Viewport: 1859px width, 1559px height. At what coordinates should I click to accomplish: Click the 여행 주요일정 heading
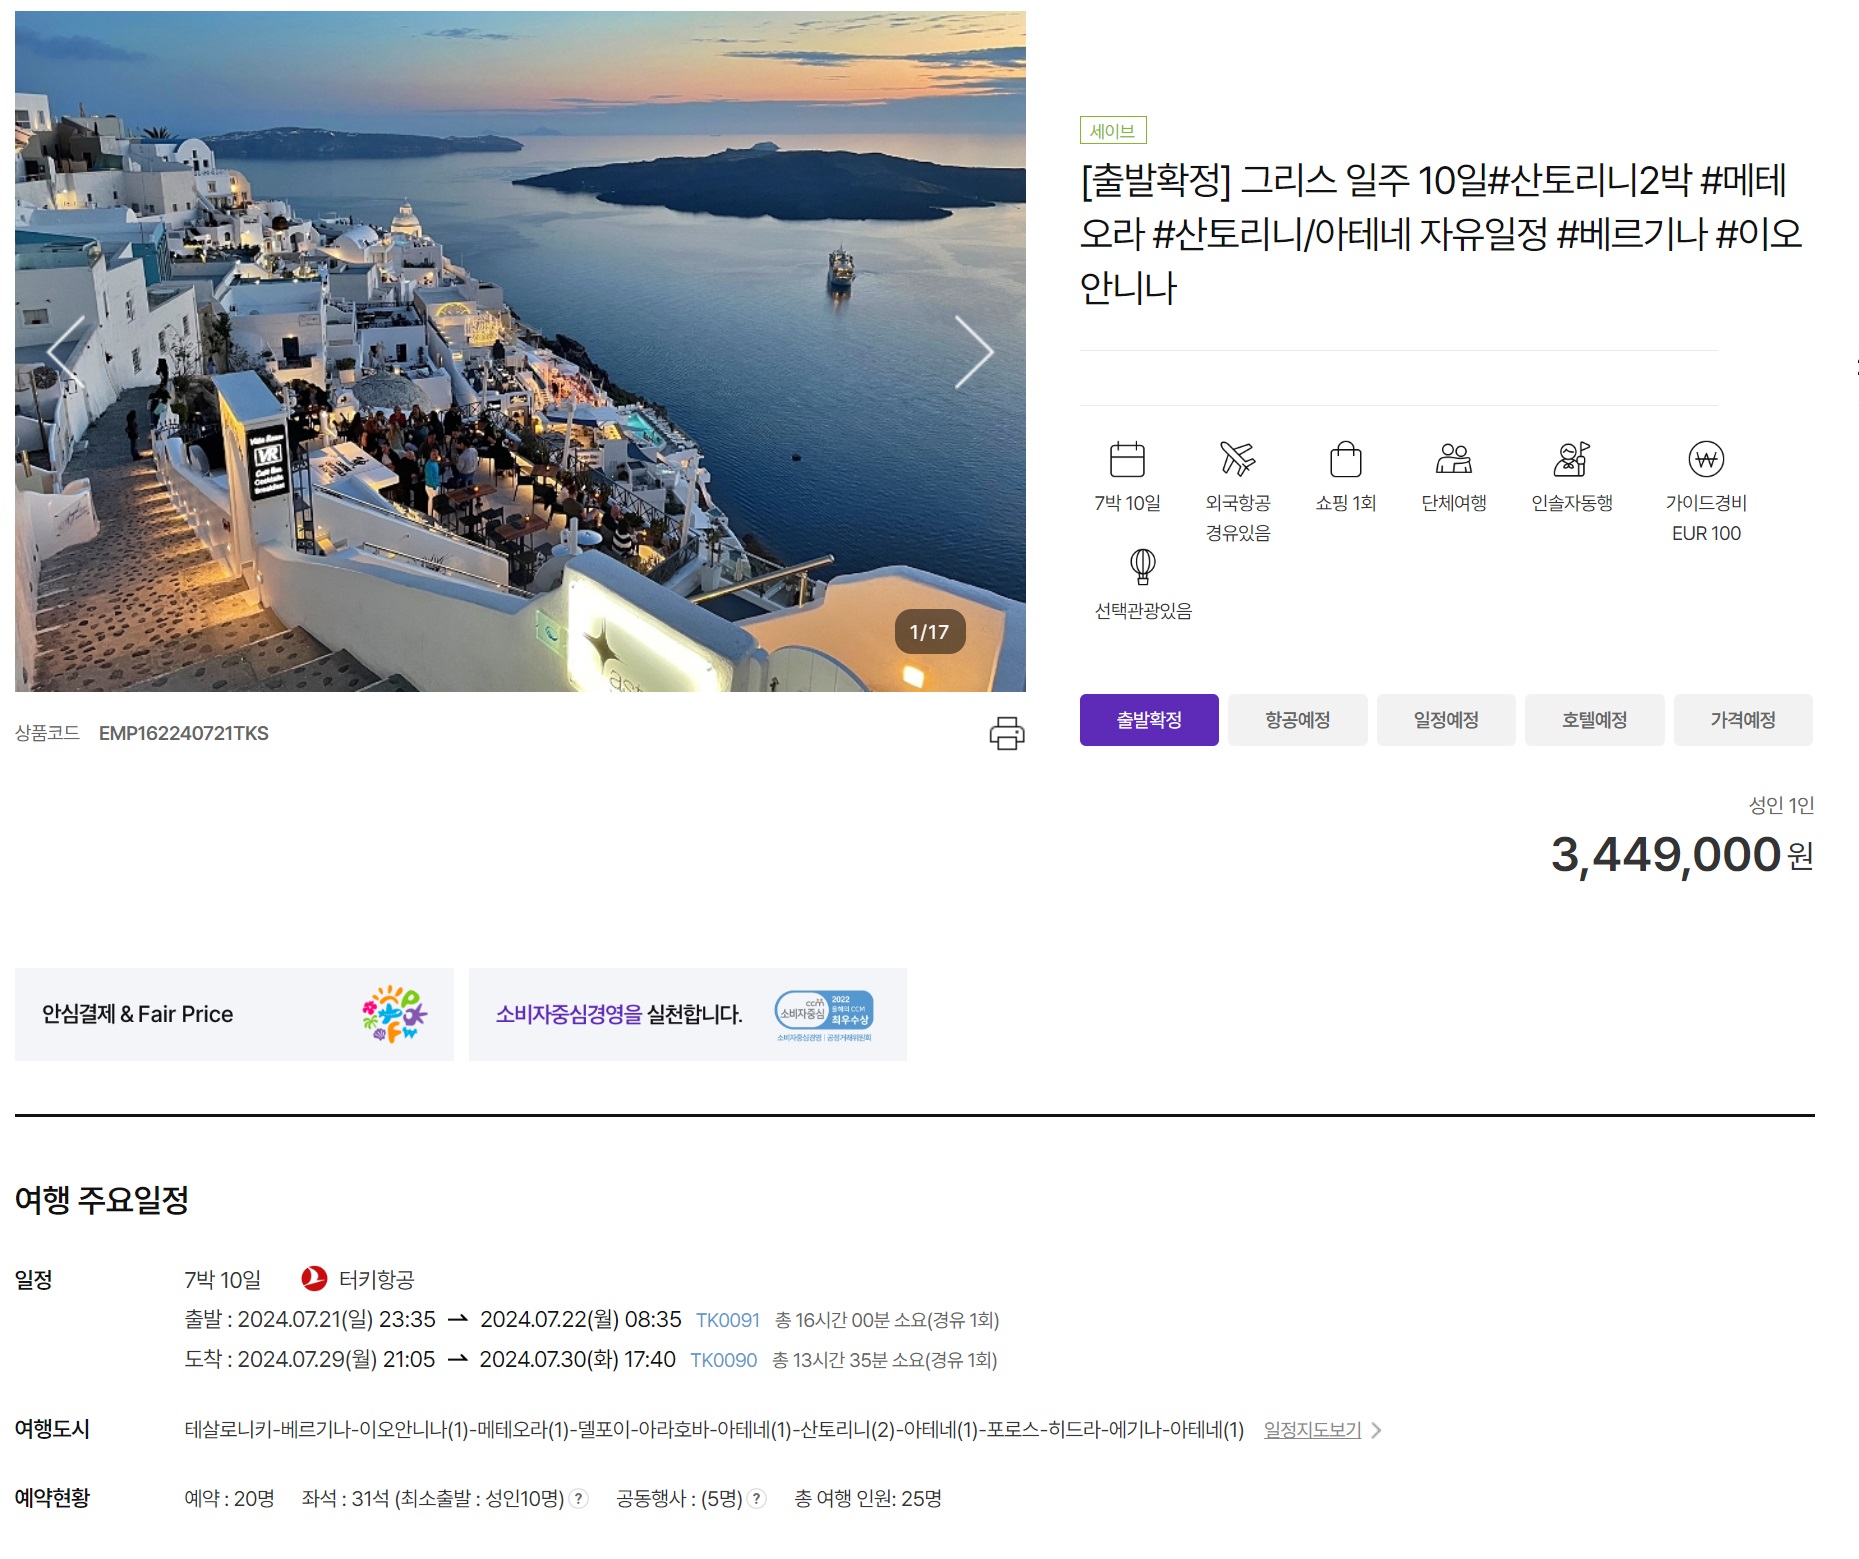pyautogui.click(x=102, y=1199)
